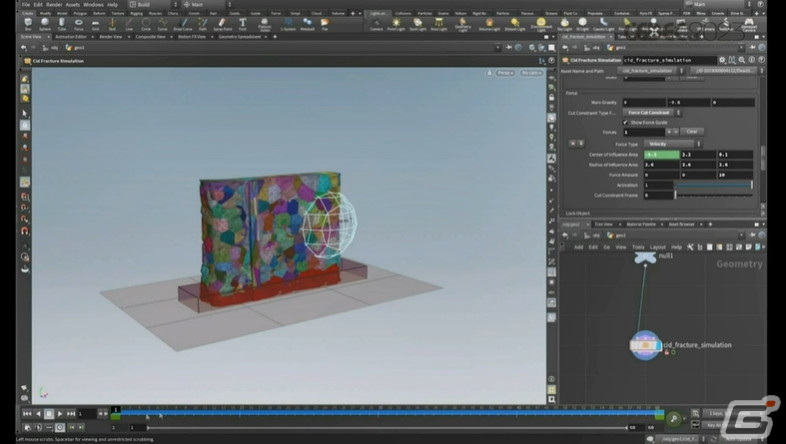Open network editor Tools menu
The image size is (786, 444).
tap(638, 247)
